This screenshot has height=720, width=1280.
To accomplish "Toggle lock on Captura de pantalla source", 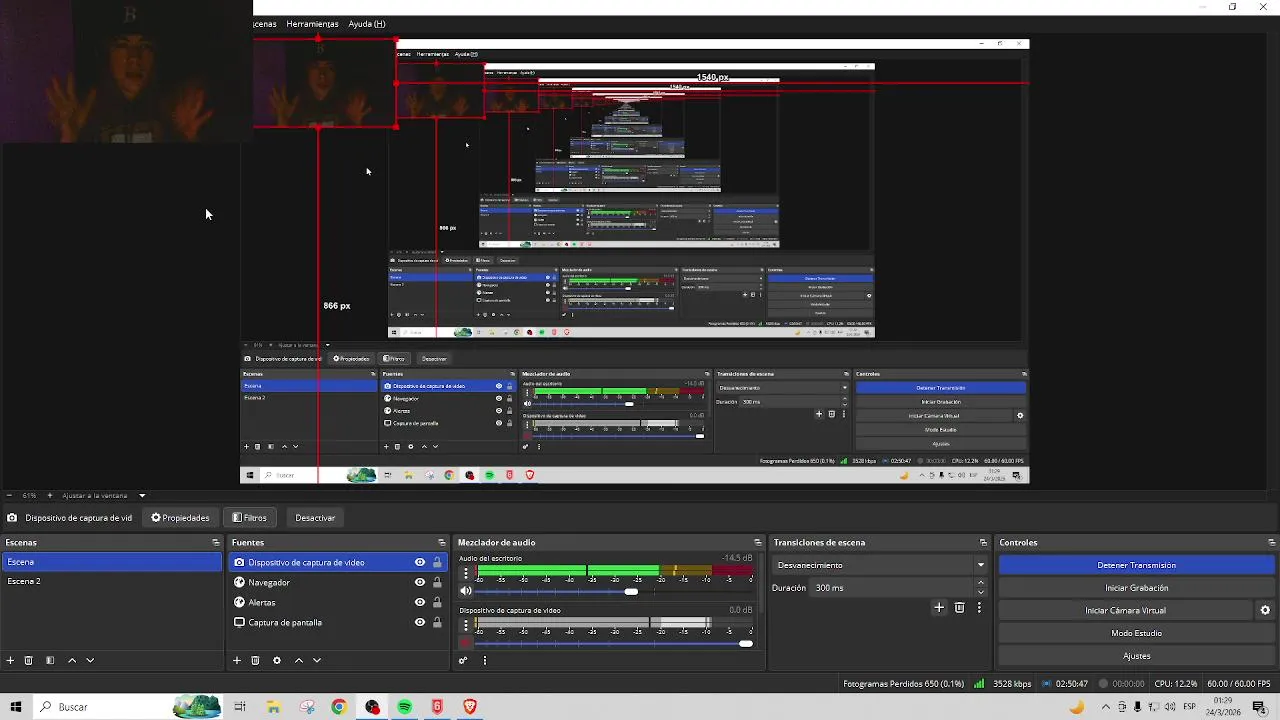I will click(437, 622).
